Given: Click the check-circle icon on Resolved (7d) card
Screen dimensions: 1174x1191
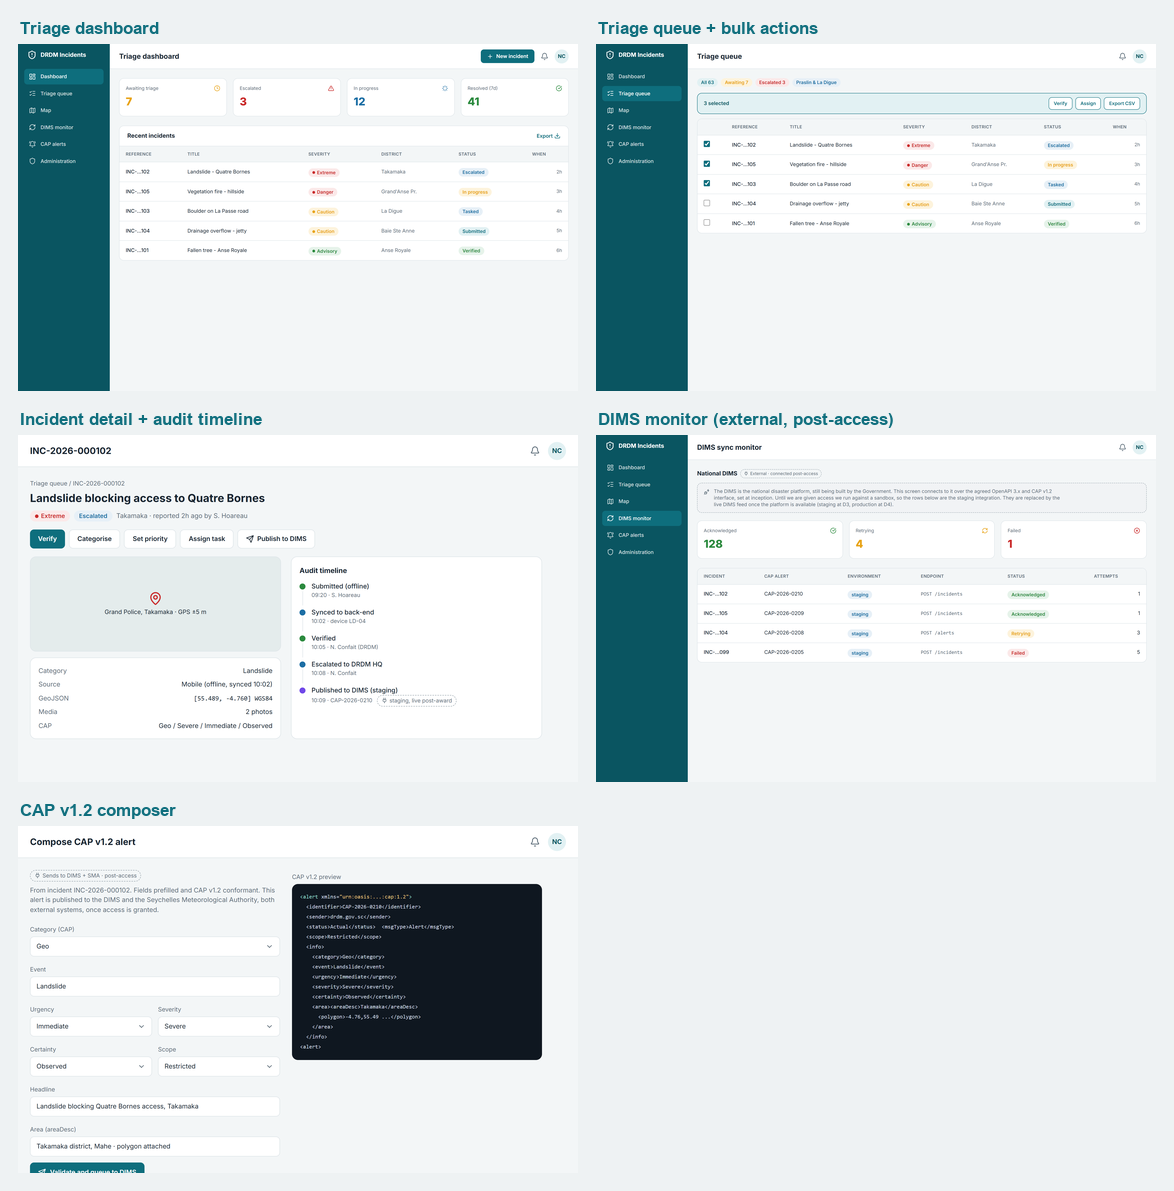Looking at the screenshot, I should click(x=558, y=88).
